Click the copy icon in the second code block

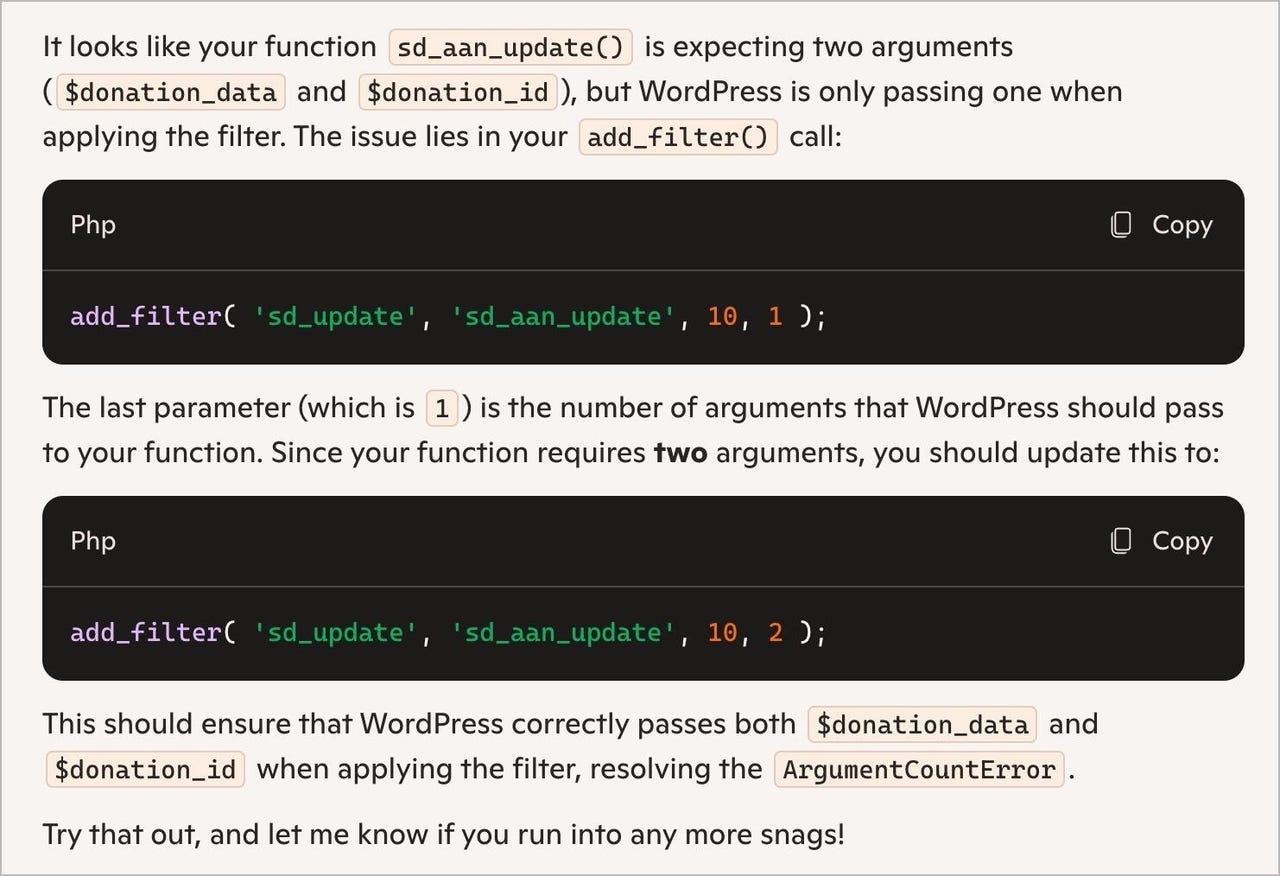[1121, 541]
